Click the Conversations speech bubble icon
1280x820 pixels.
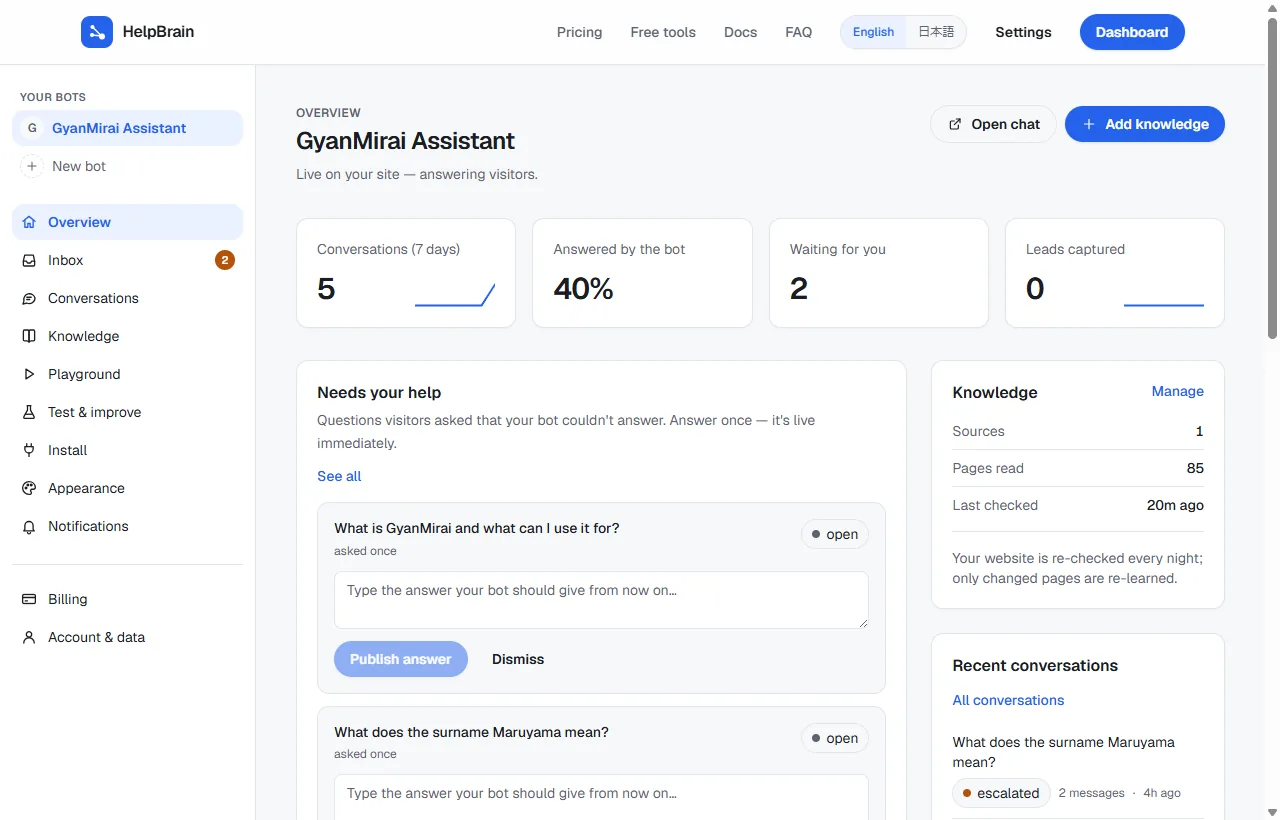pos(29,298)
